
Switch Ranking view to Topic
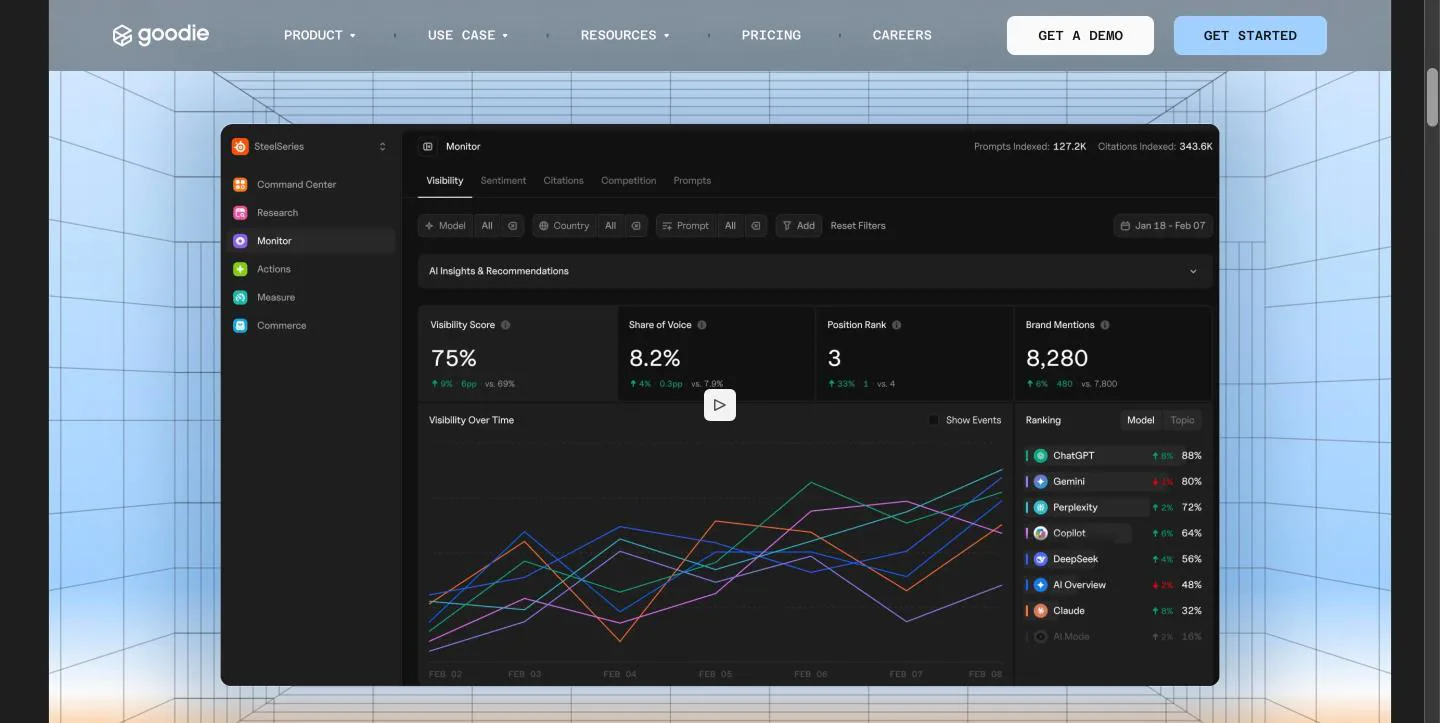[x=1182, y=421]
